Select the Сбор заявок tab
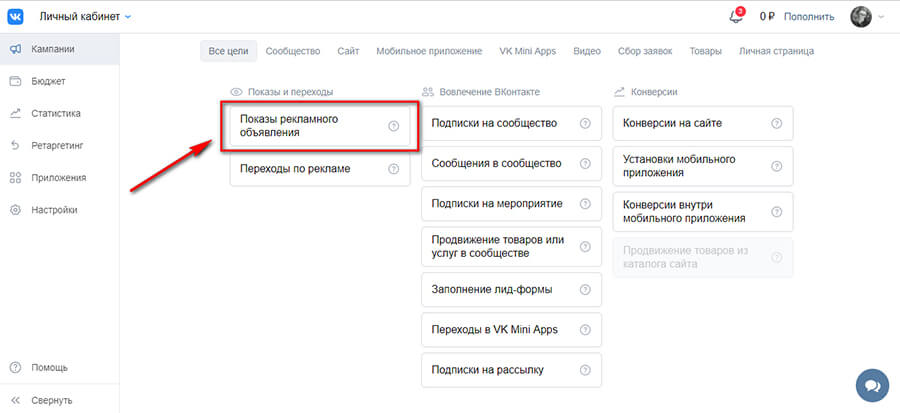The image size is (900, 413). tap(644, 51)
